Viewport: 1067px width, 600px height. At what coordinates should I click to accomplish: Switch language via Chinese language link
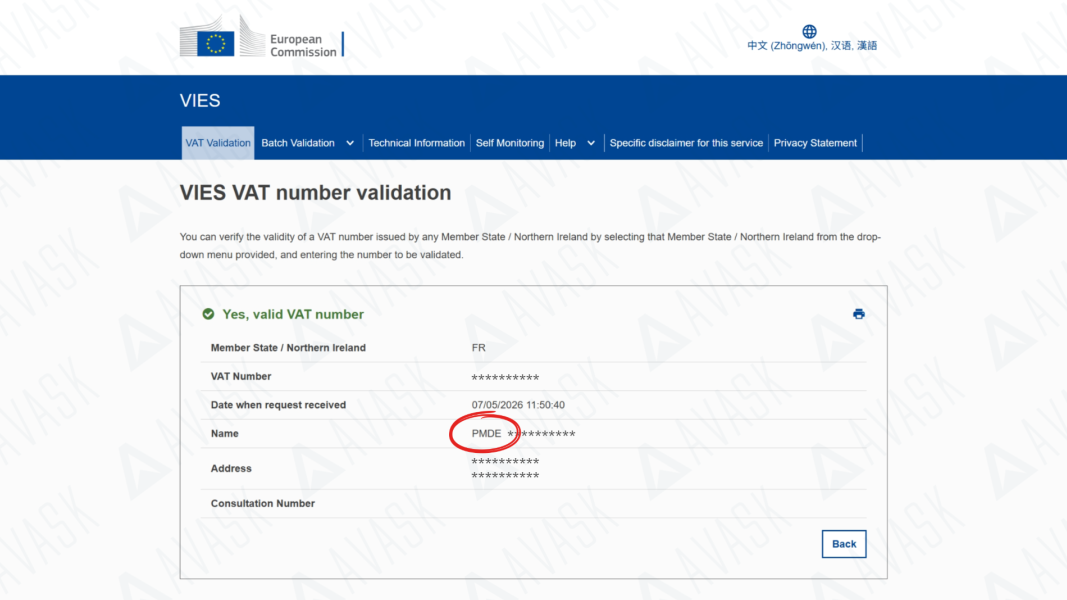tap(812, 46)
